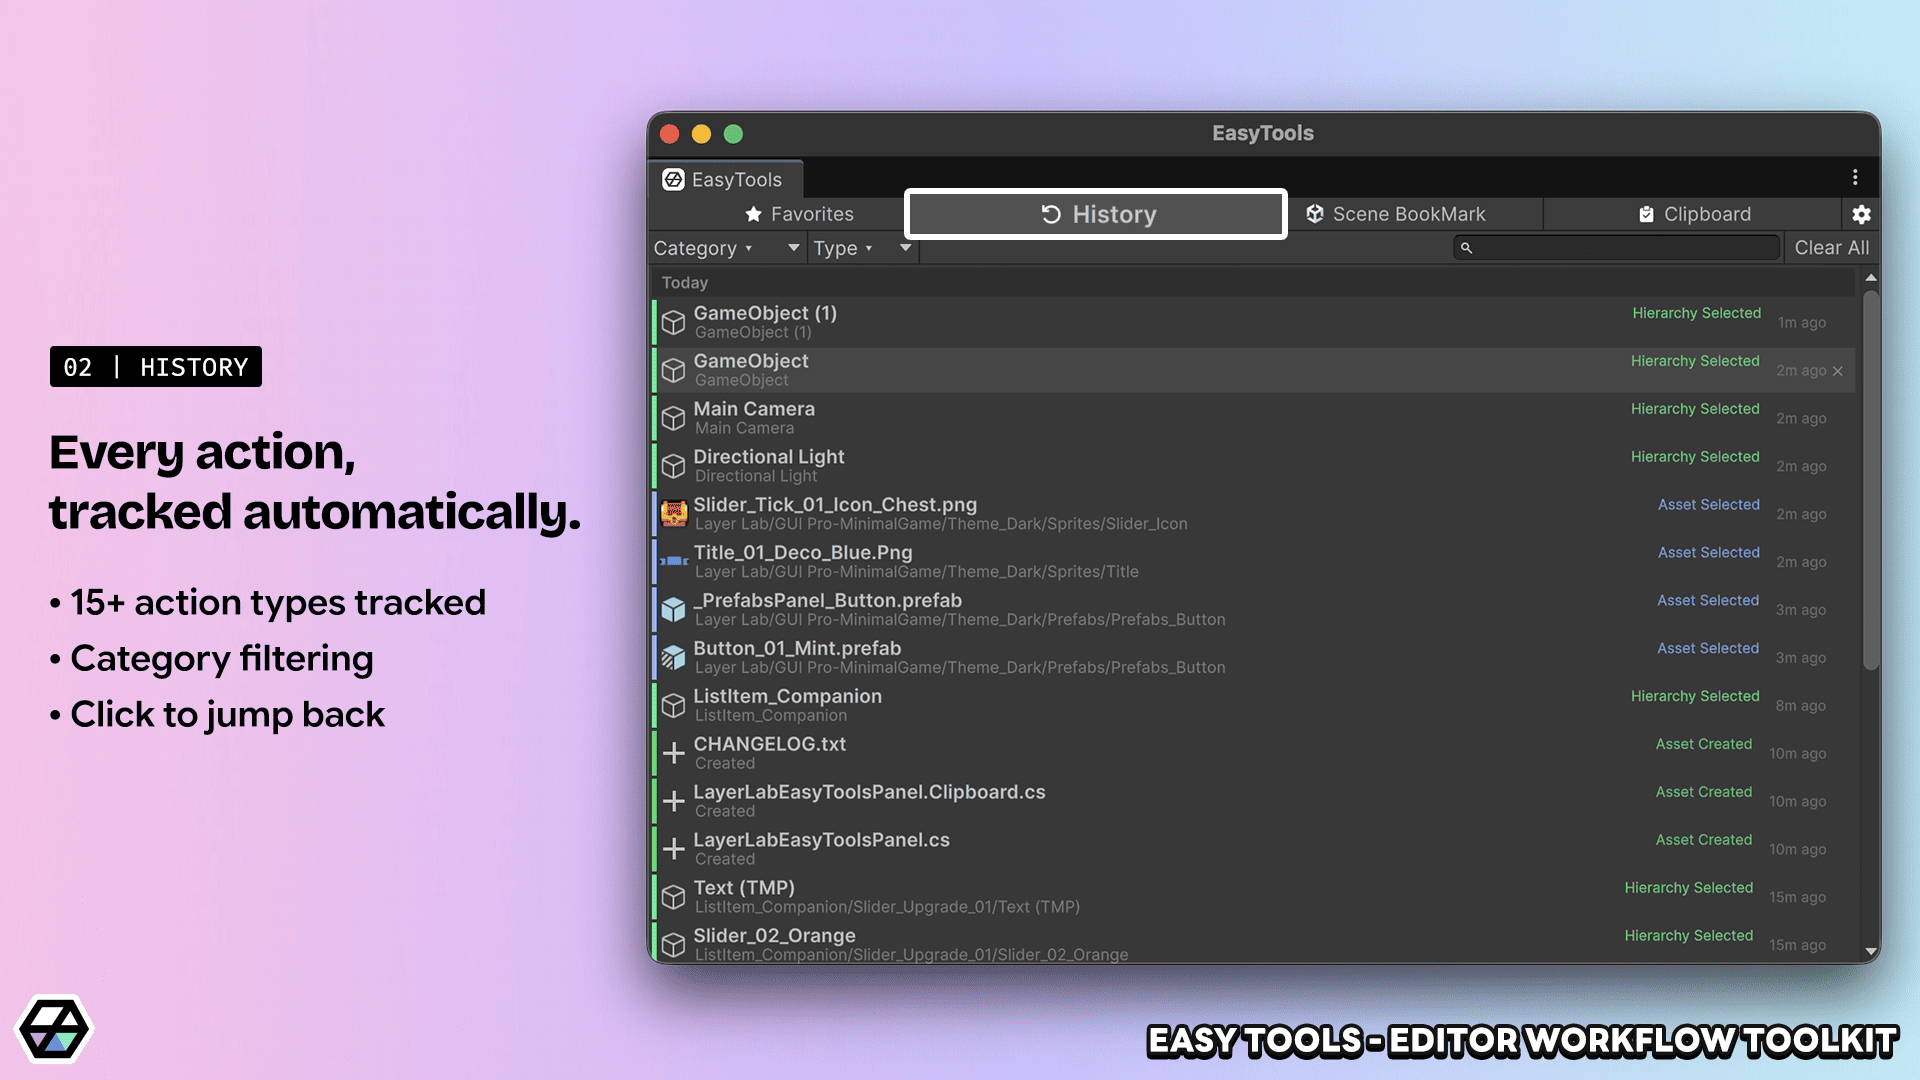Open Slider_Tick_01_Icon_Chest.png history entry
The image size is (1920, 1080).
point(1255,514)
